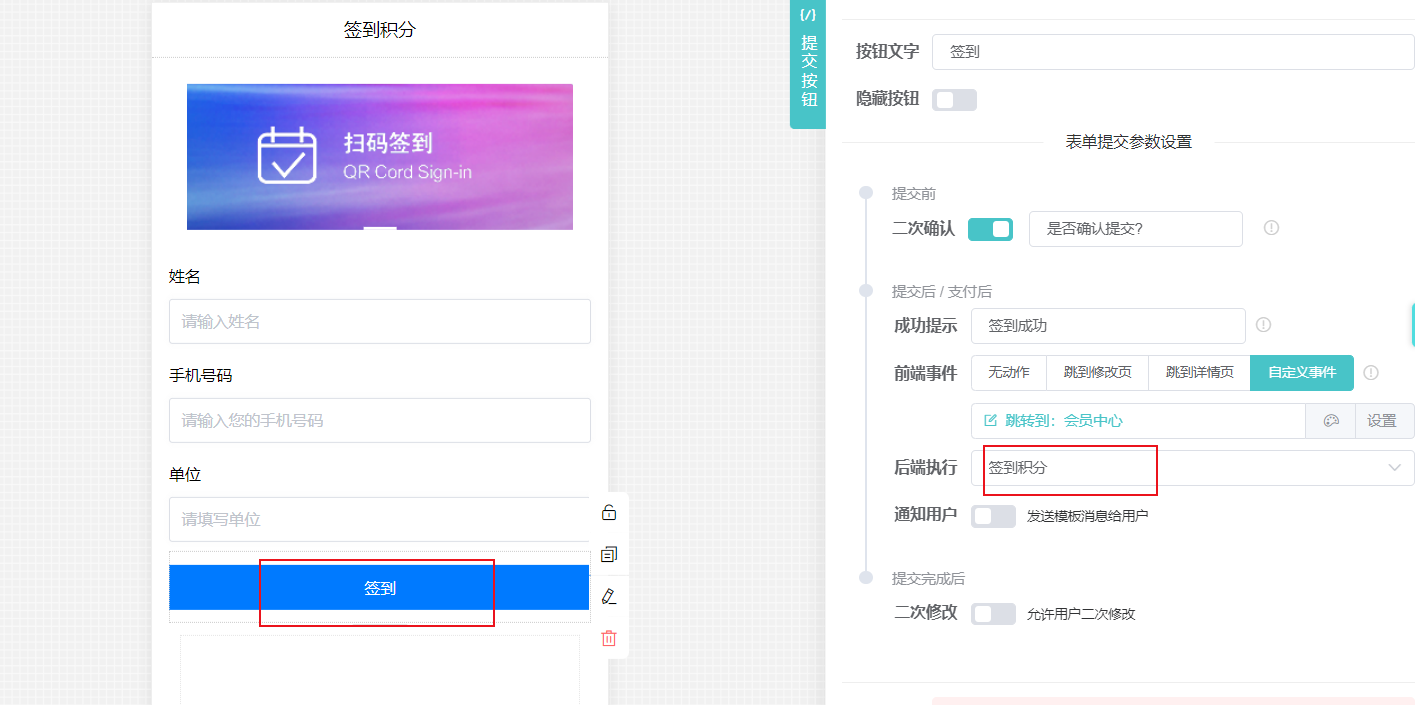Click the edit pencil icon
The image size is (1415, 705).
[609, 596]
